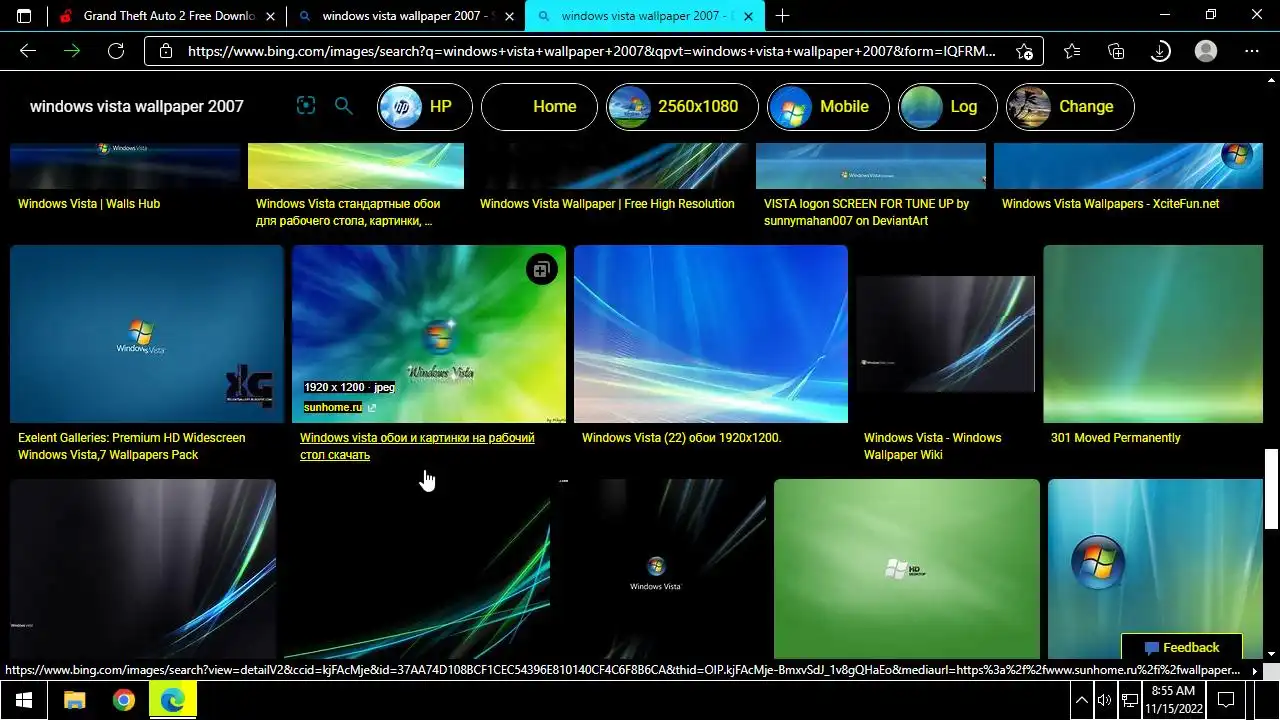Open Windows vista обои и картинки link
Screen dimensions: 1280x720
417,446
